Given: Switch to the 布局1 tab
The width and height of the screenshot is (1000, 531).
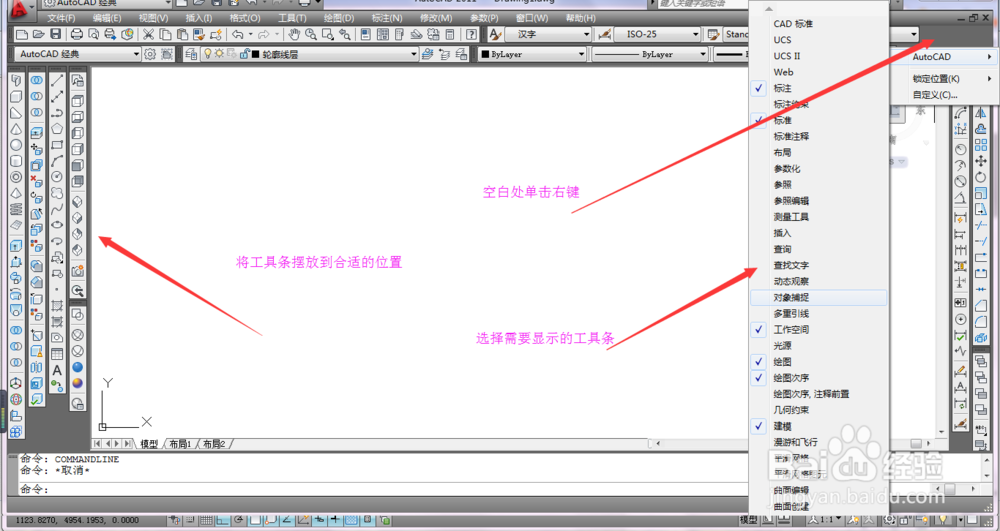Looking at the screenshot, I should click(x=180, y=444).
